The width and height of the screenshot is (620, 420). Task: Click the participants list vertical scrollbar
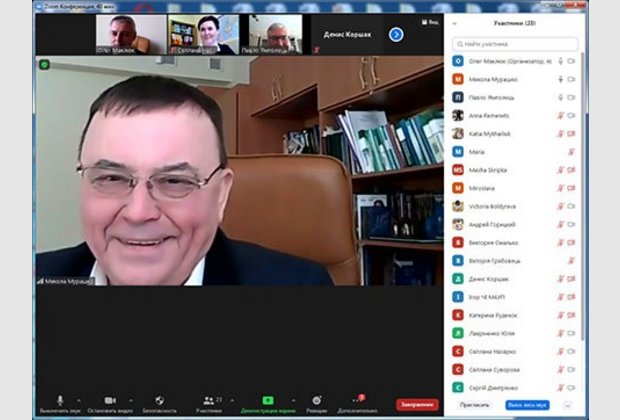[x=582, y=196]
